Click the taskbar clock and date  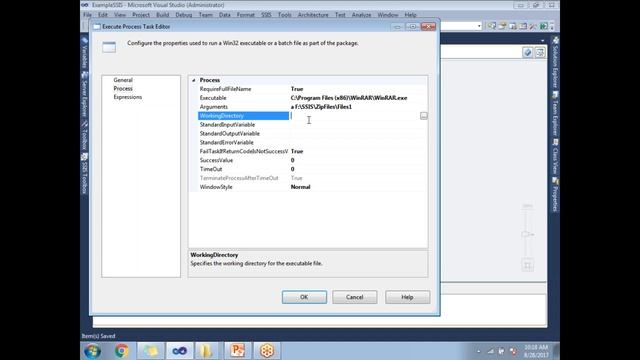coord(536,351)
